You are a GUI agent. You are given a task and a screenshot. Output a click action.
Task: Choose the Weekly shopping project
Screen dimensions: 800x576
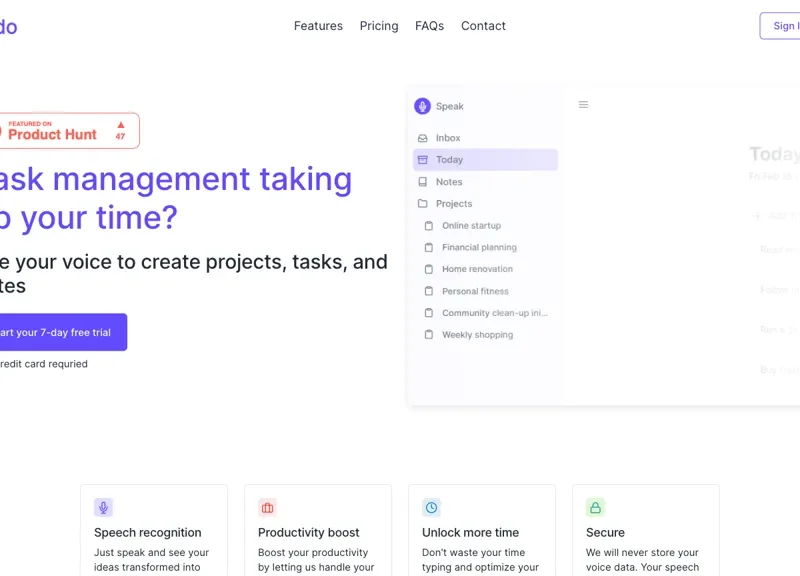coord(477,335)
